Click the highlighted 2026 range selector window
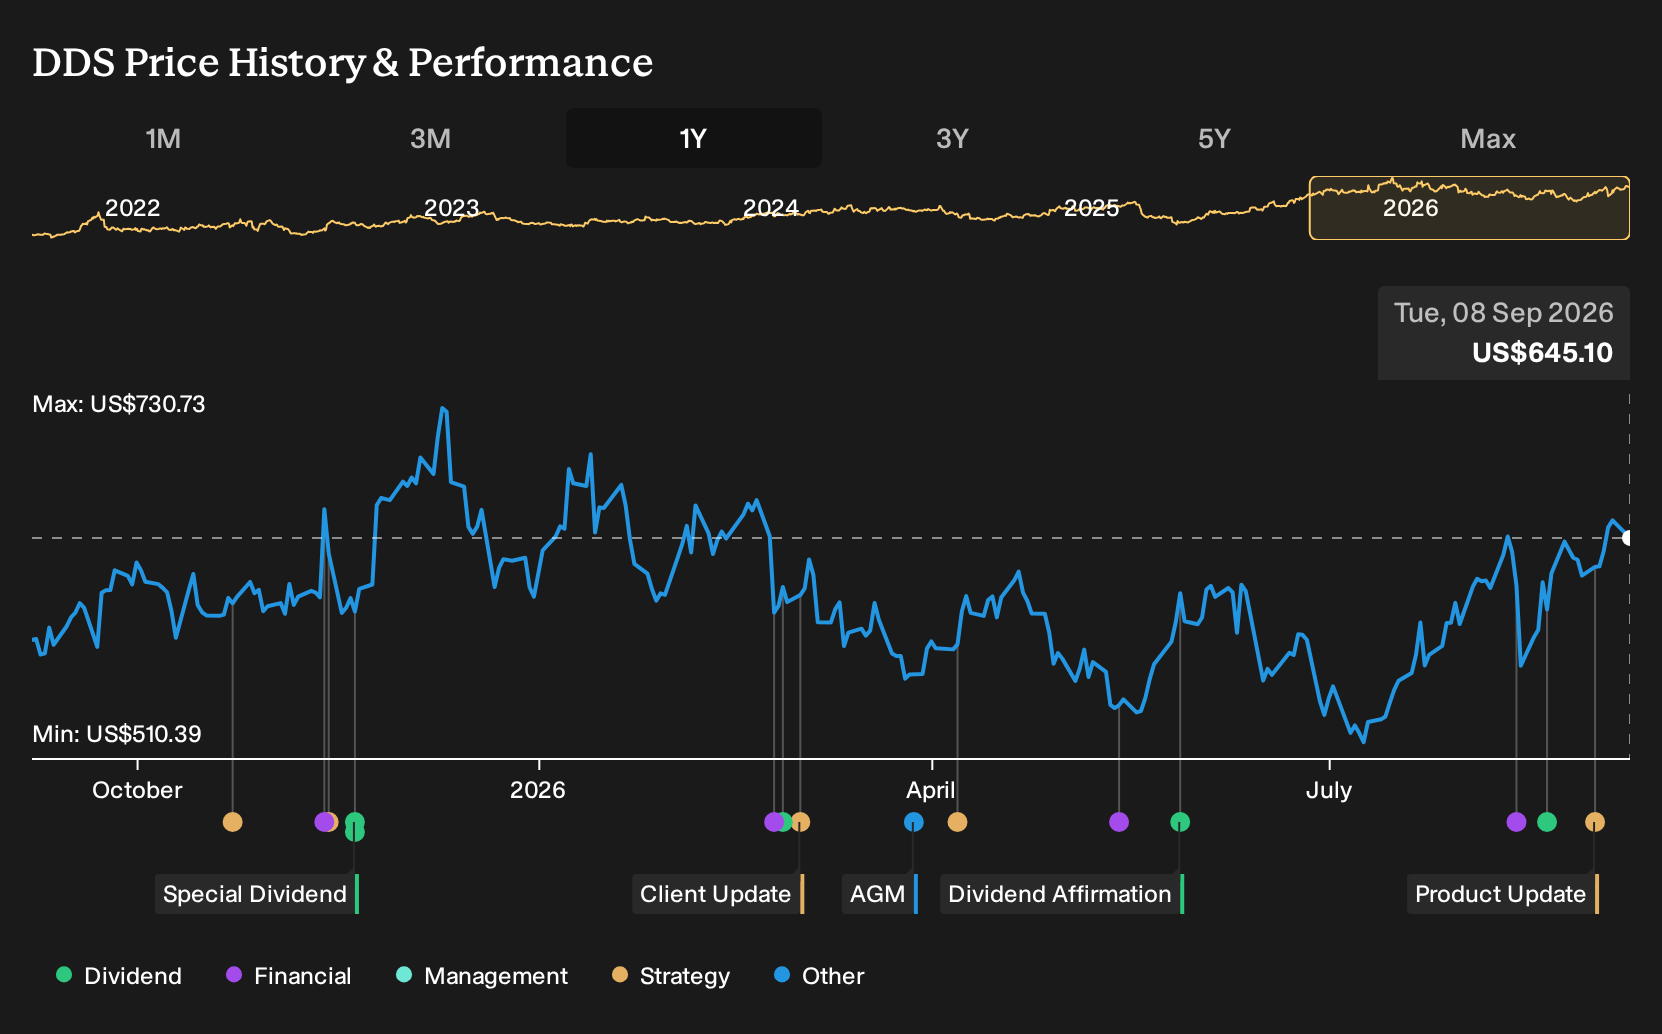1662x1034 pixels. [1469, 208]
